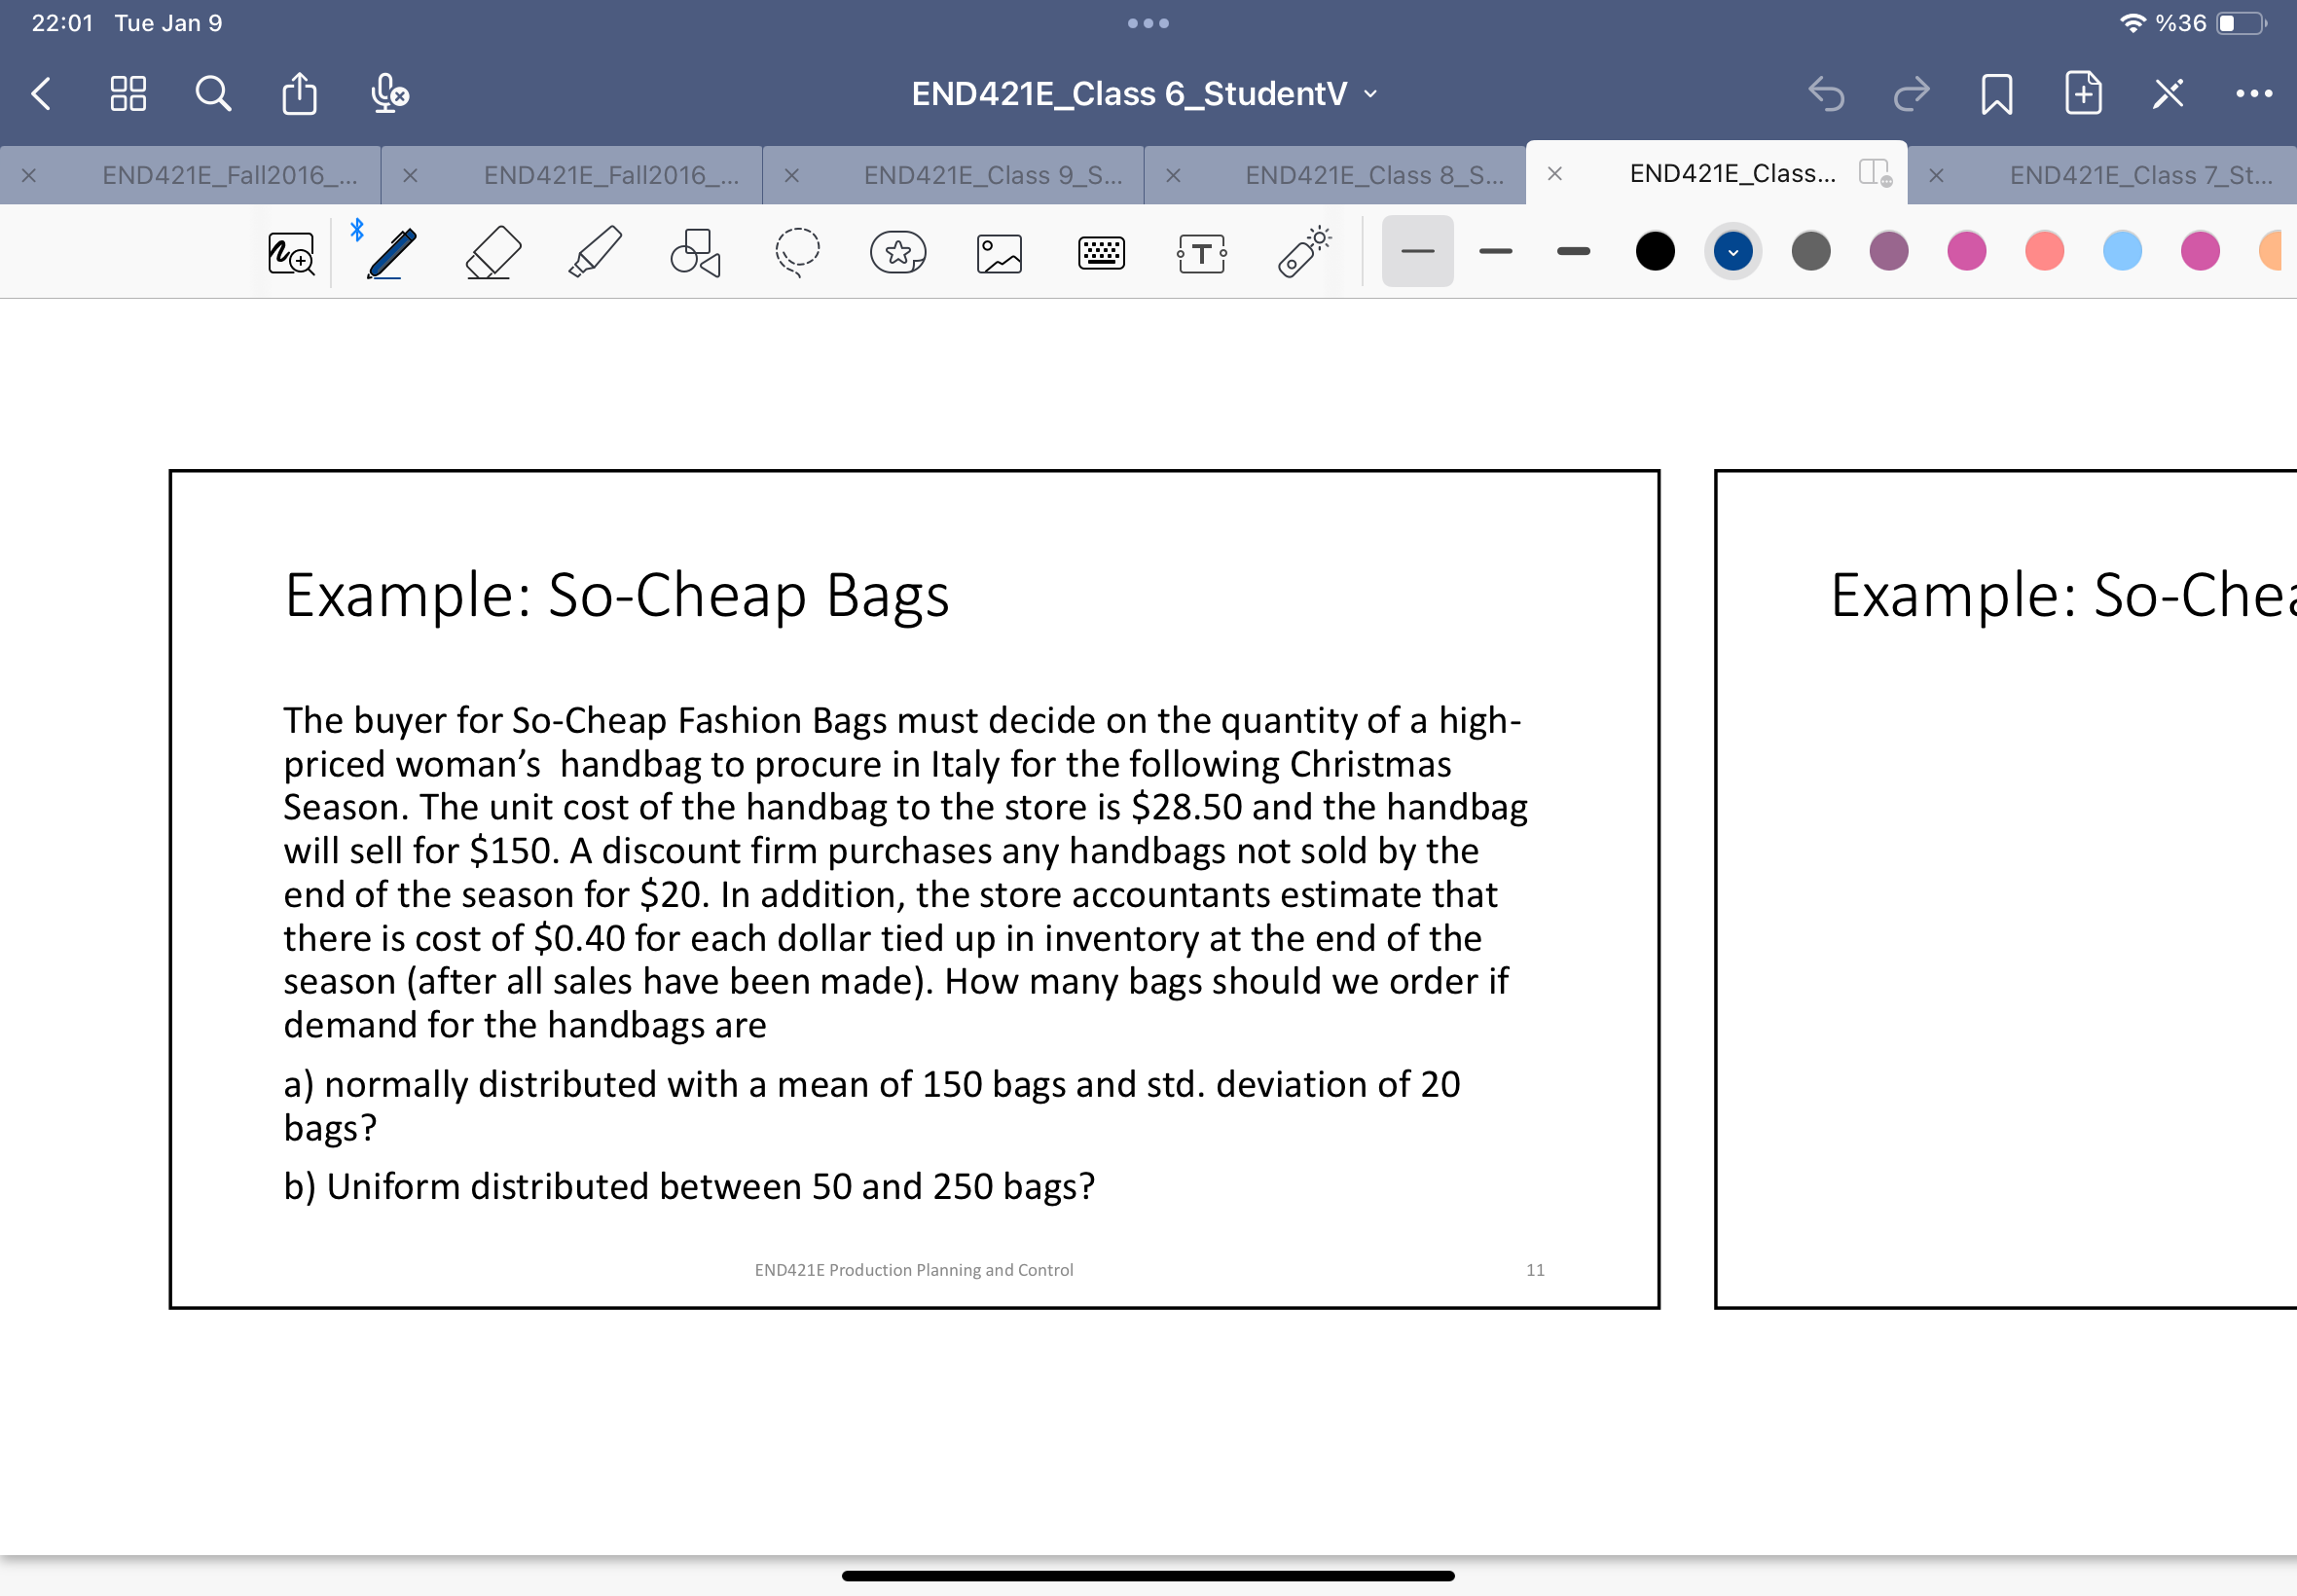Stop the active audio recording

click(x=388, y=93)
